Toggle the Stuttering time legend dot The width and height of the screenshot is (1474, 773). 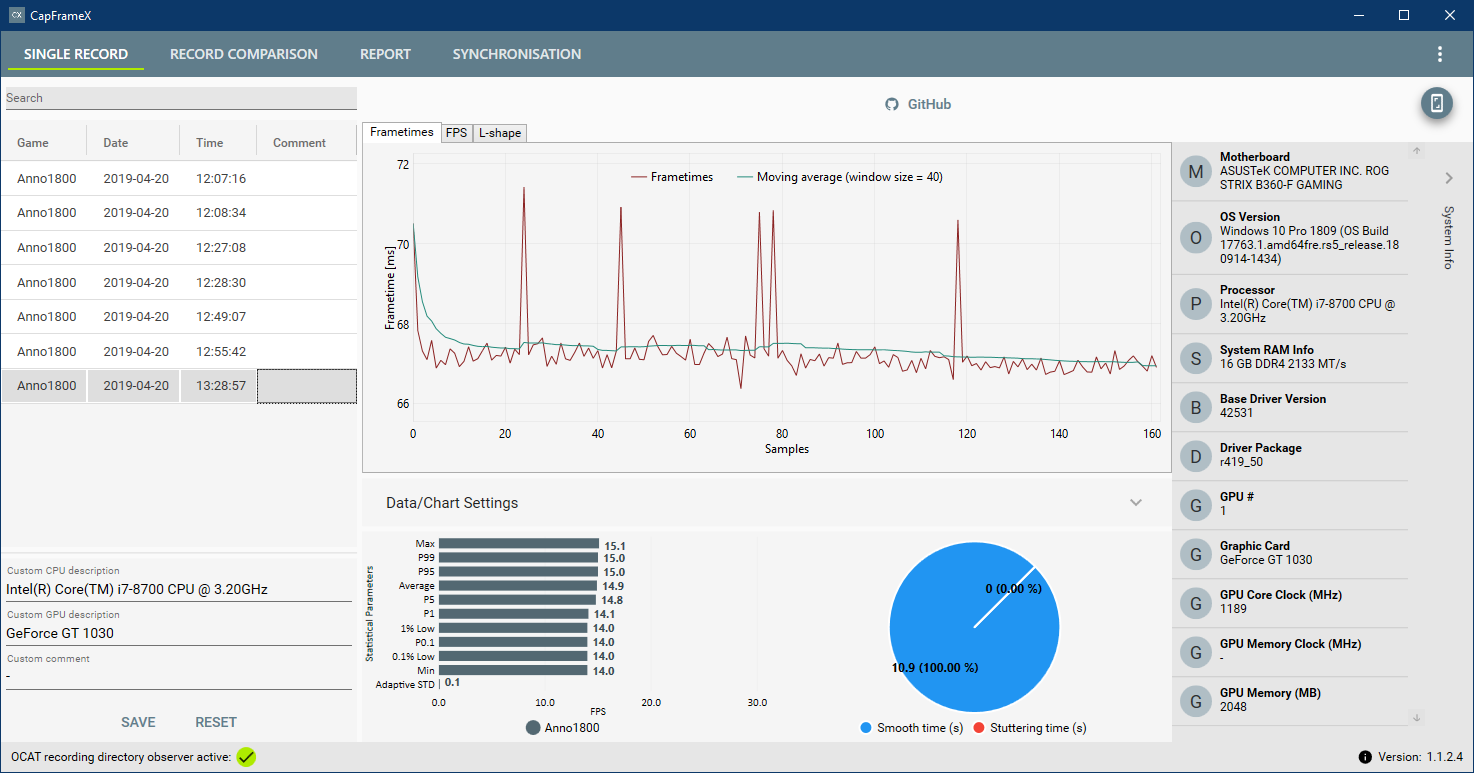(979, 728)
